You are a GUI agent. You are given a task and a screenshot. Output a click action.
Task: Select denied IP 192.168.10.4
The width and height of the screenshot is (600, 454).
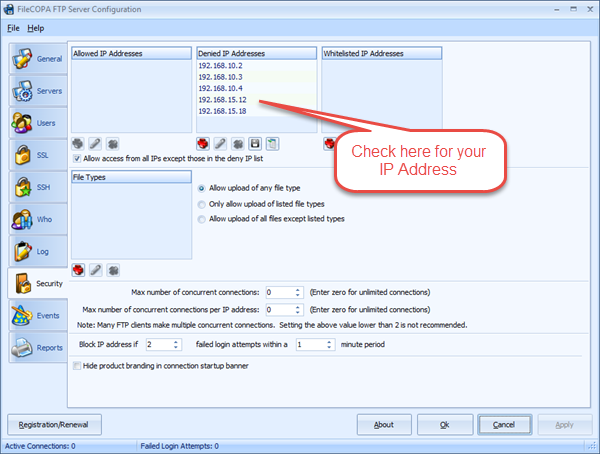coord(256,88)
